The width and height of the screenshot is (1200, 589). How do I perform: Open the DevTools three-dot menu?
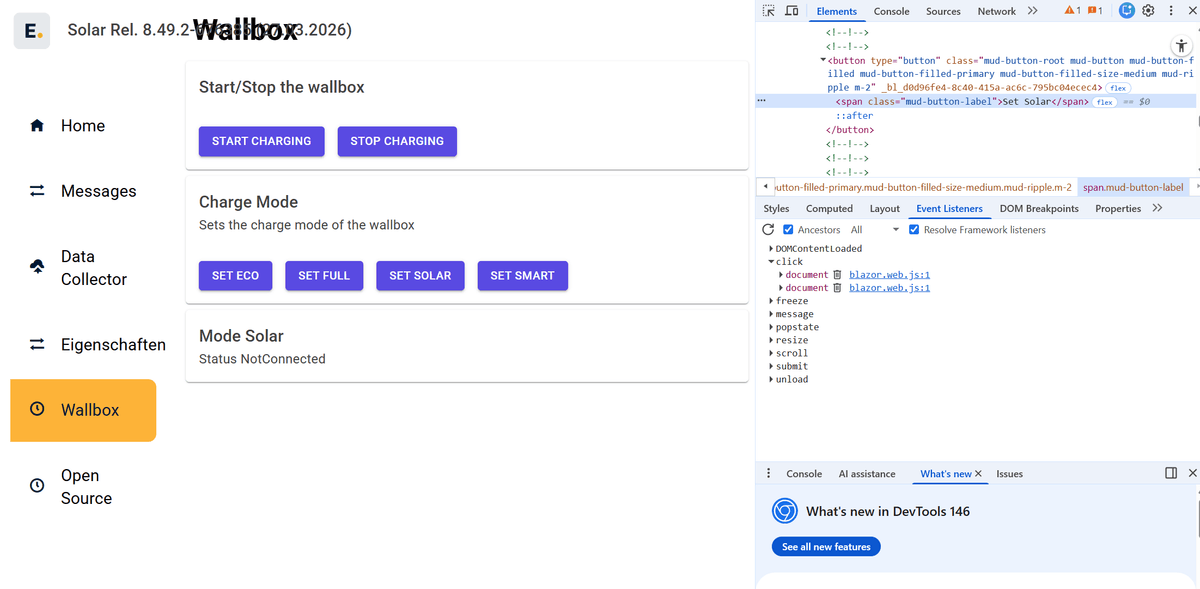(x=1171, y=10)
